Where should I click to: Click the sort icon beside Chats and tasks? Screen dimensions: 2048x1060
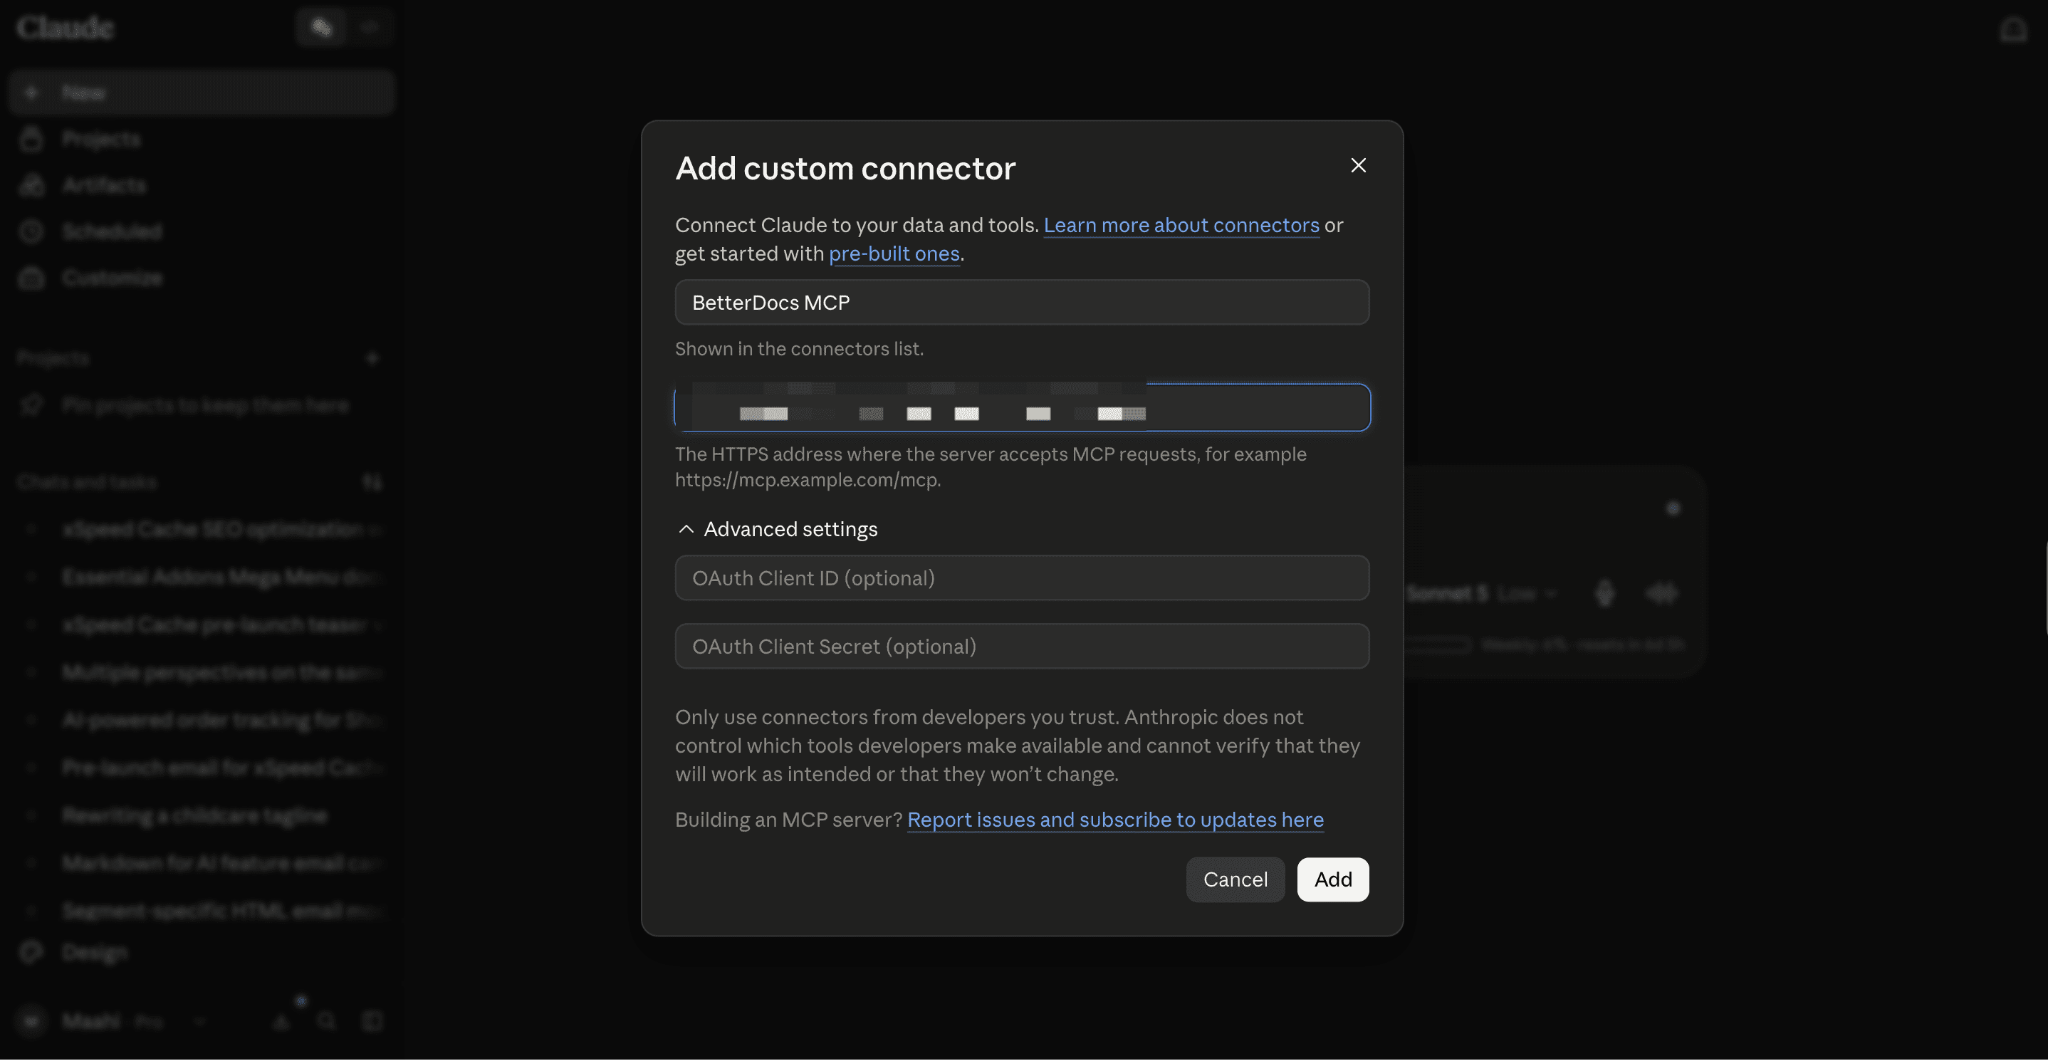[x=372, y=483]
